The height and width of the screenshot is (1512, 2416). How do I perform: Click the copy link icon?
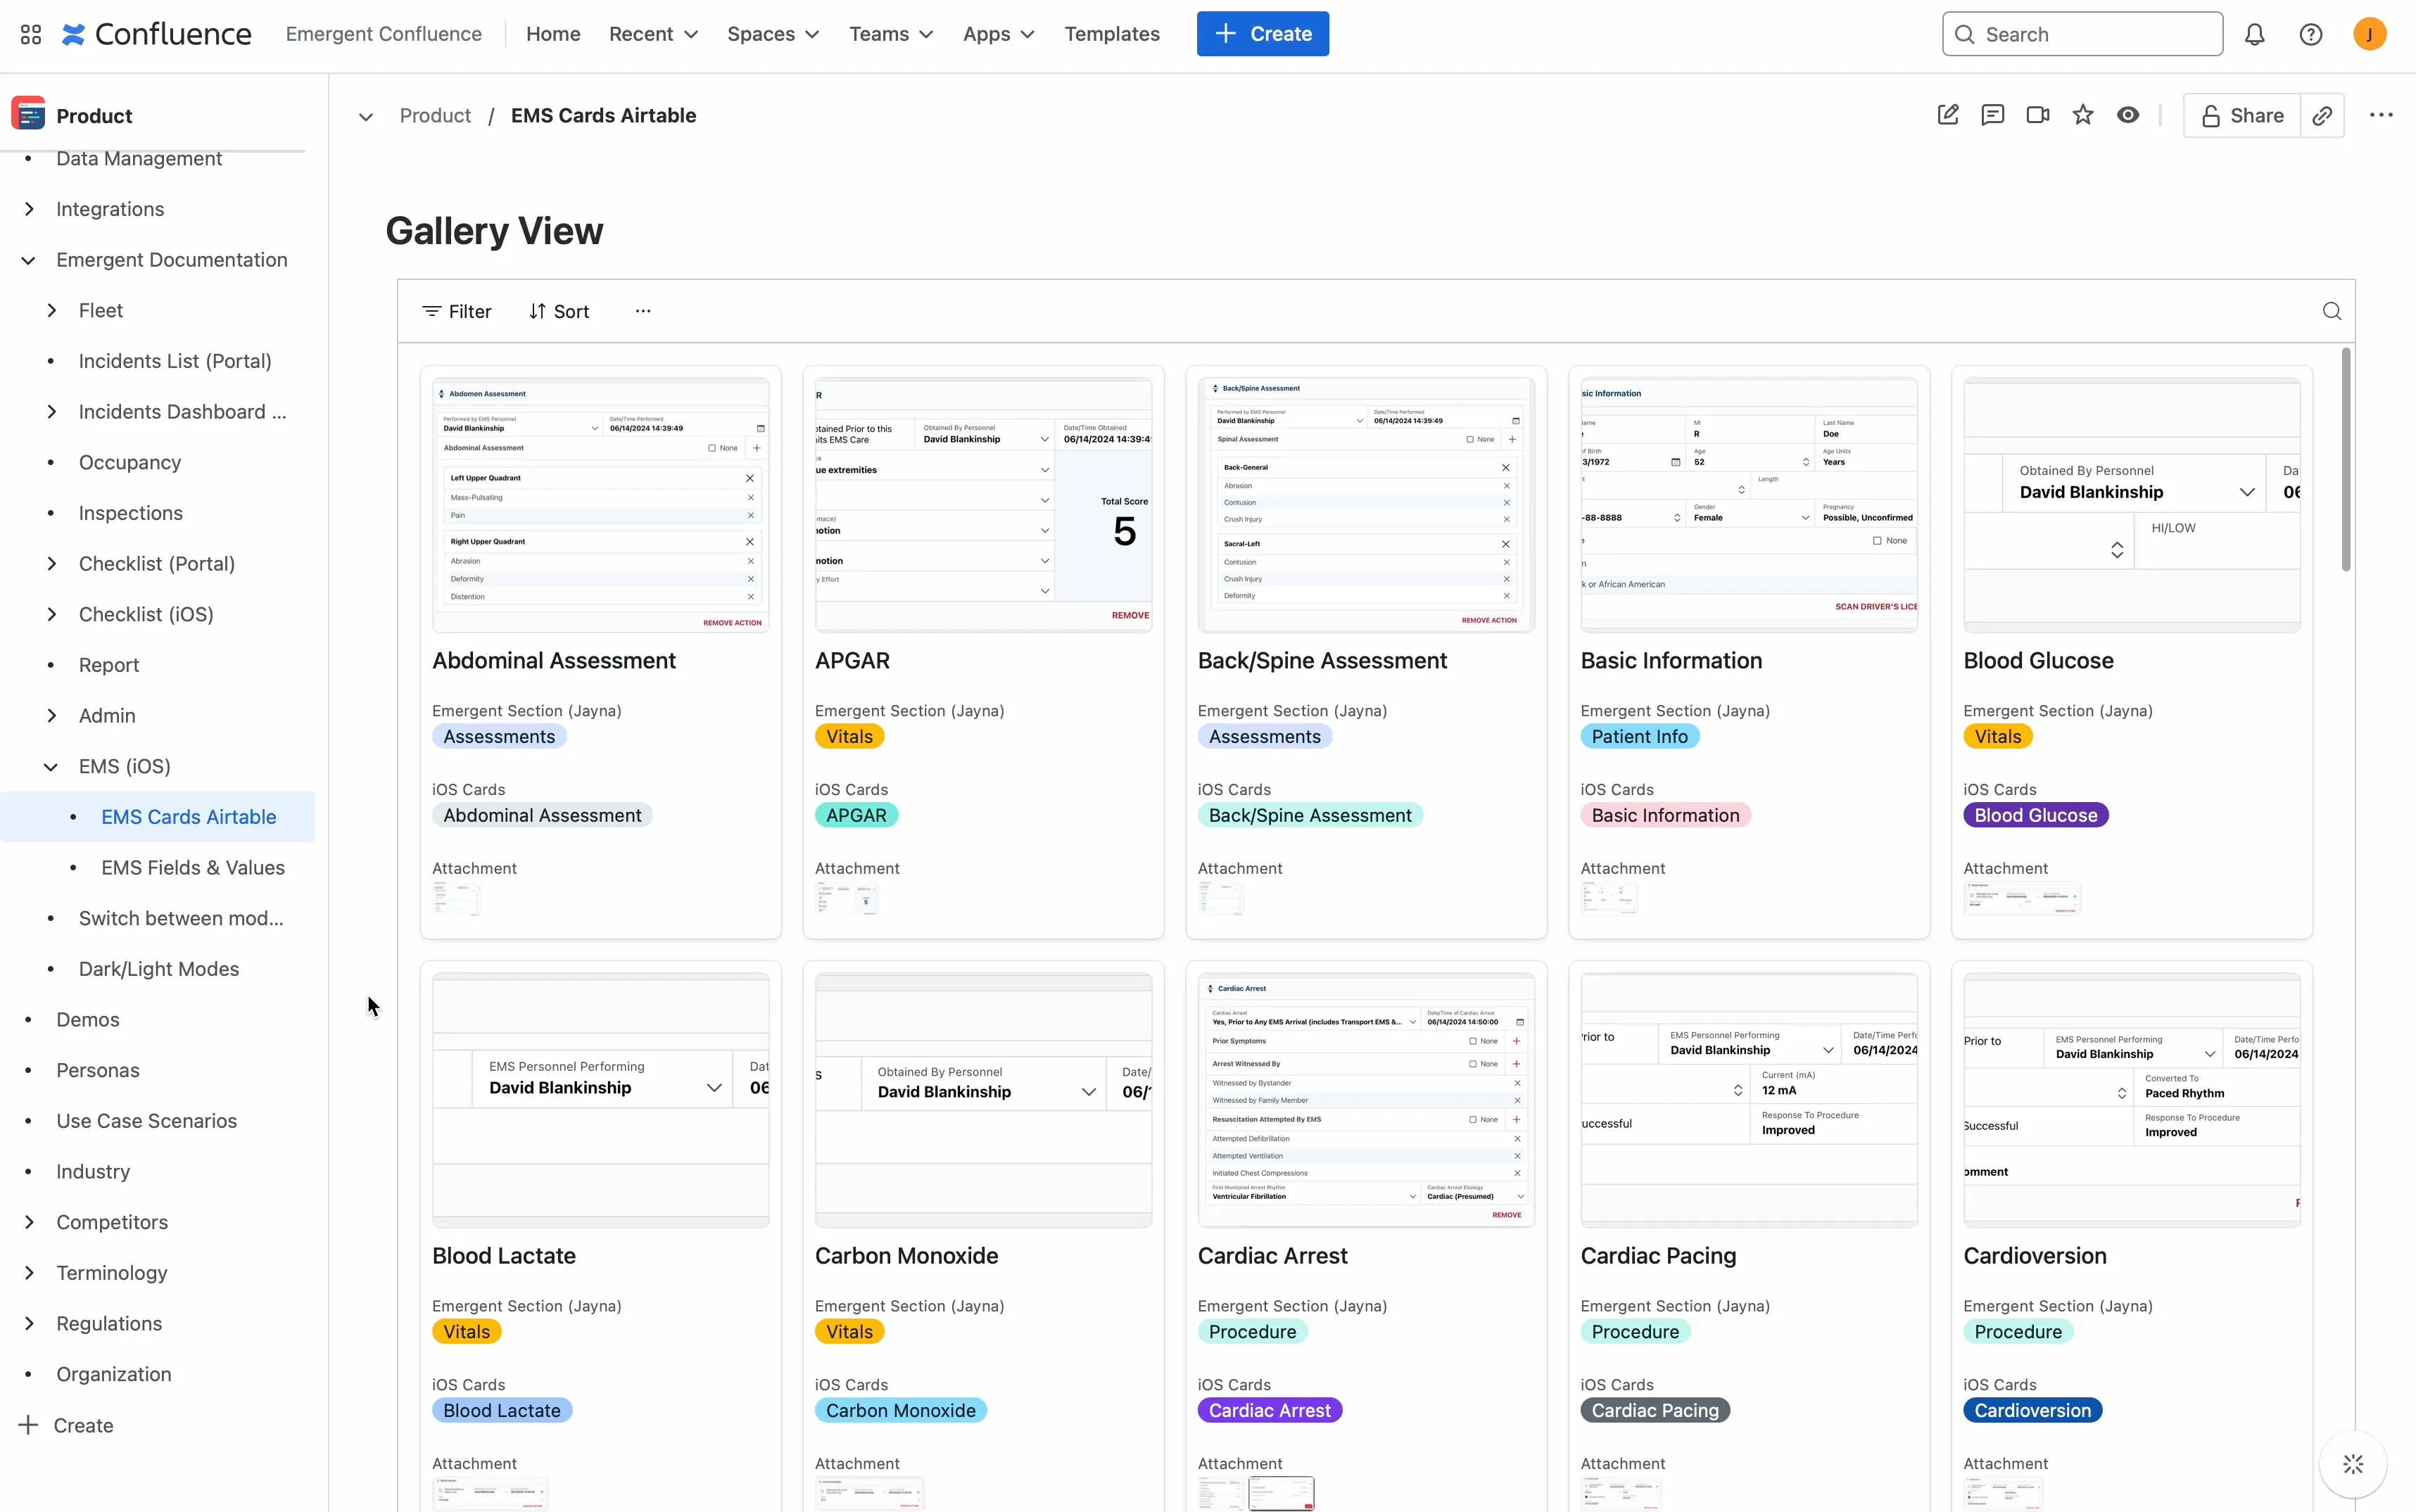point(2322,115)
